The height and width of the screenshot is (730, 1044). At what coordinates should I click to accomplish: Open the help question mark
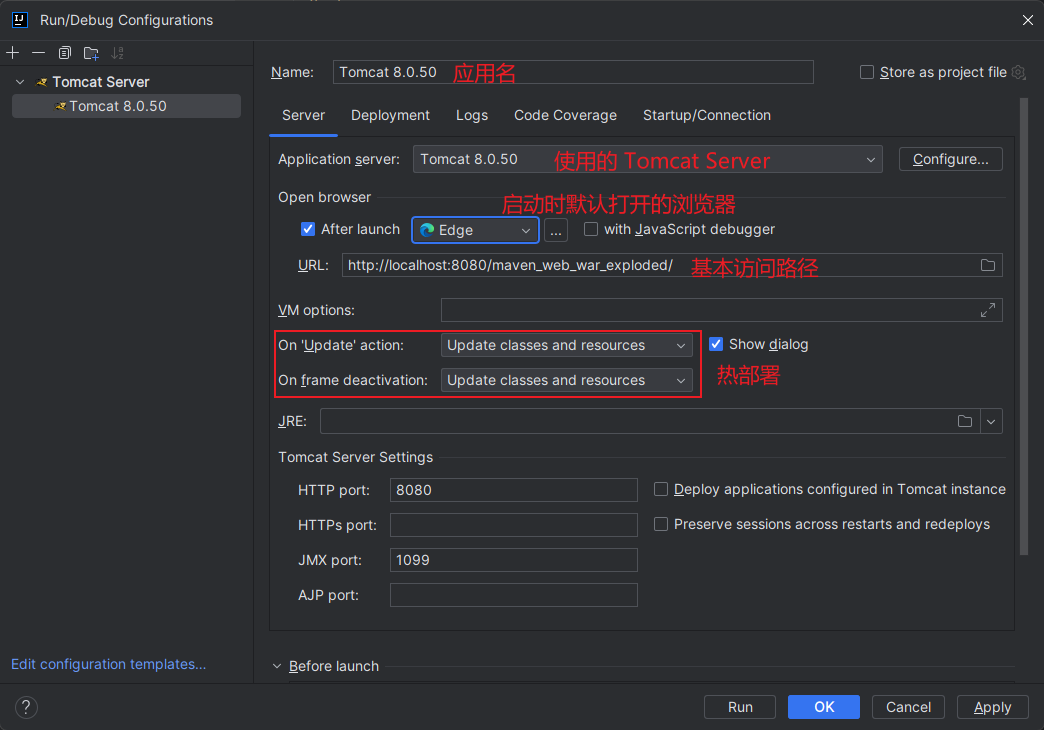pyautogui.click(x=26, y=707)
